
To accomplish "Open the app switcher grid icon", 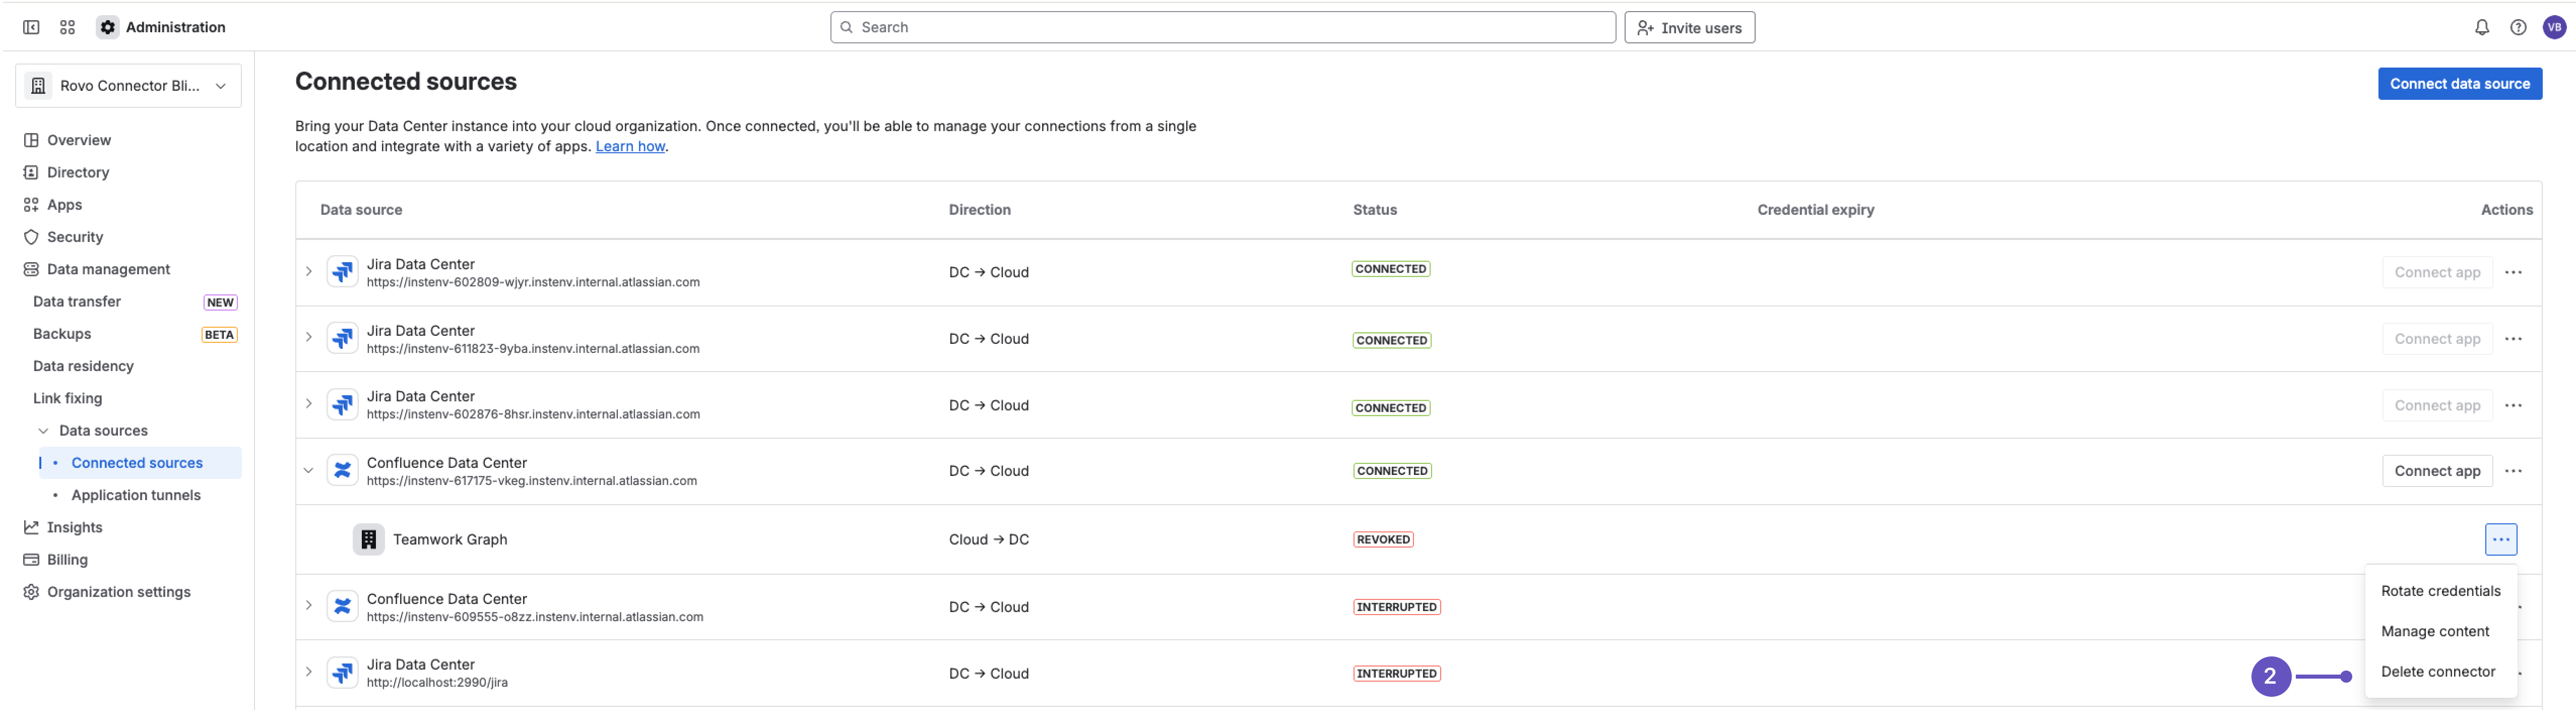I will point(67,27).
